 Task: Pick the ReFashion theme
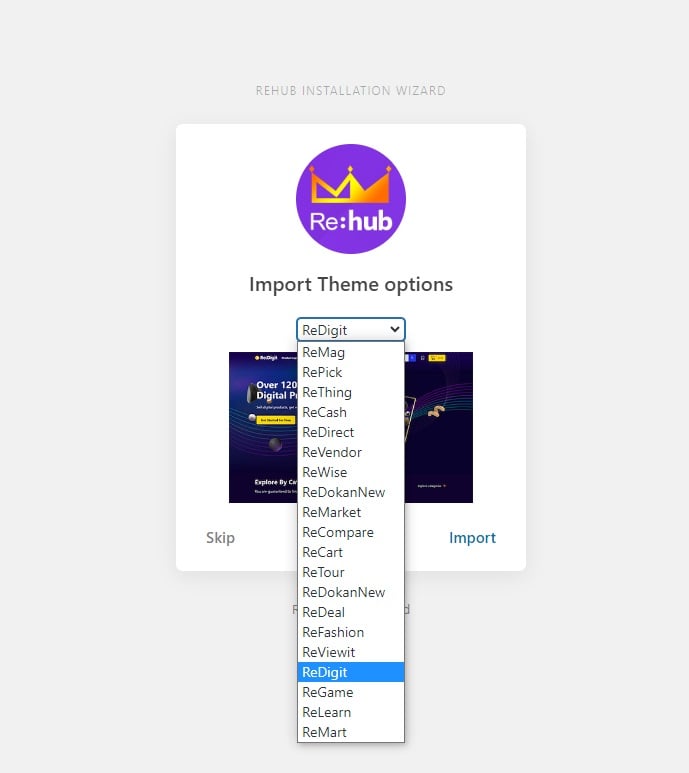[x=350, y=632]
